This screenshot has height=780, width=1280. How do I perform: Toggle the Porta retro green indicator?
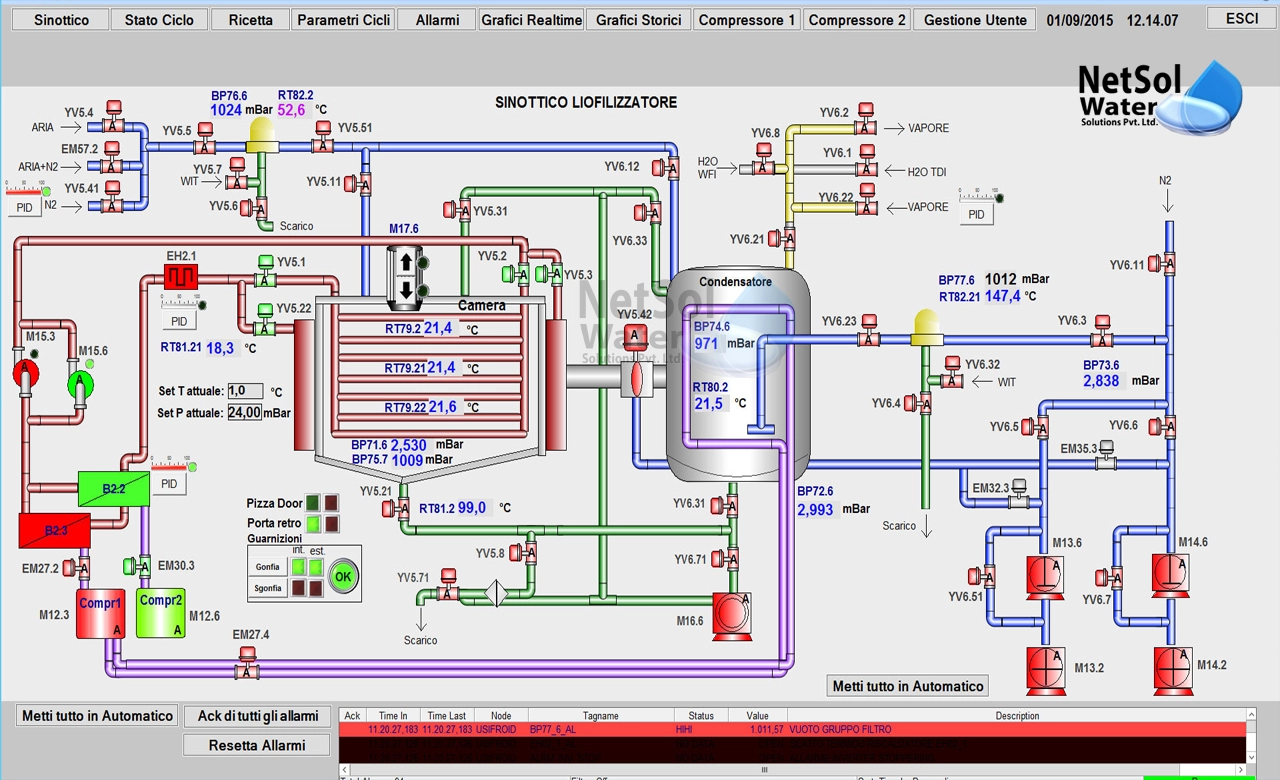tap(313, 523)
